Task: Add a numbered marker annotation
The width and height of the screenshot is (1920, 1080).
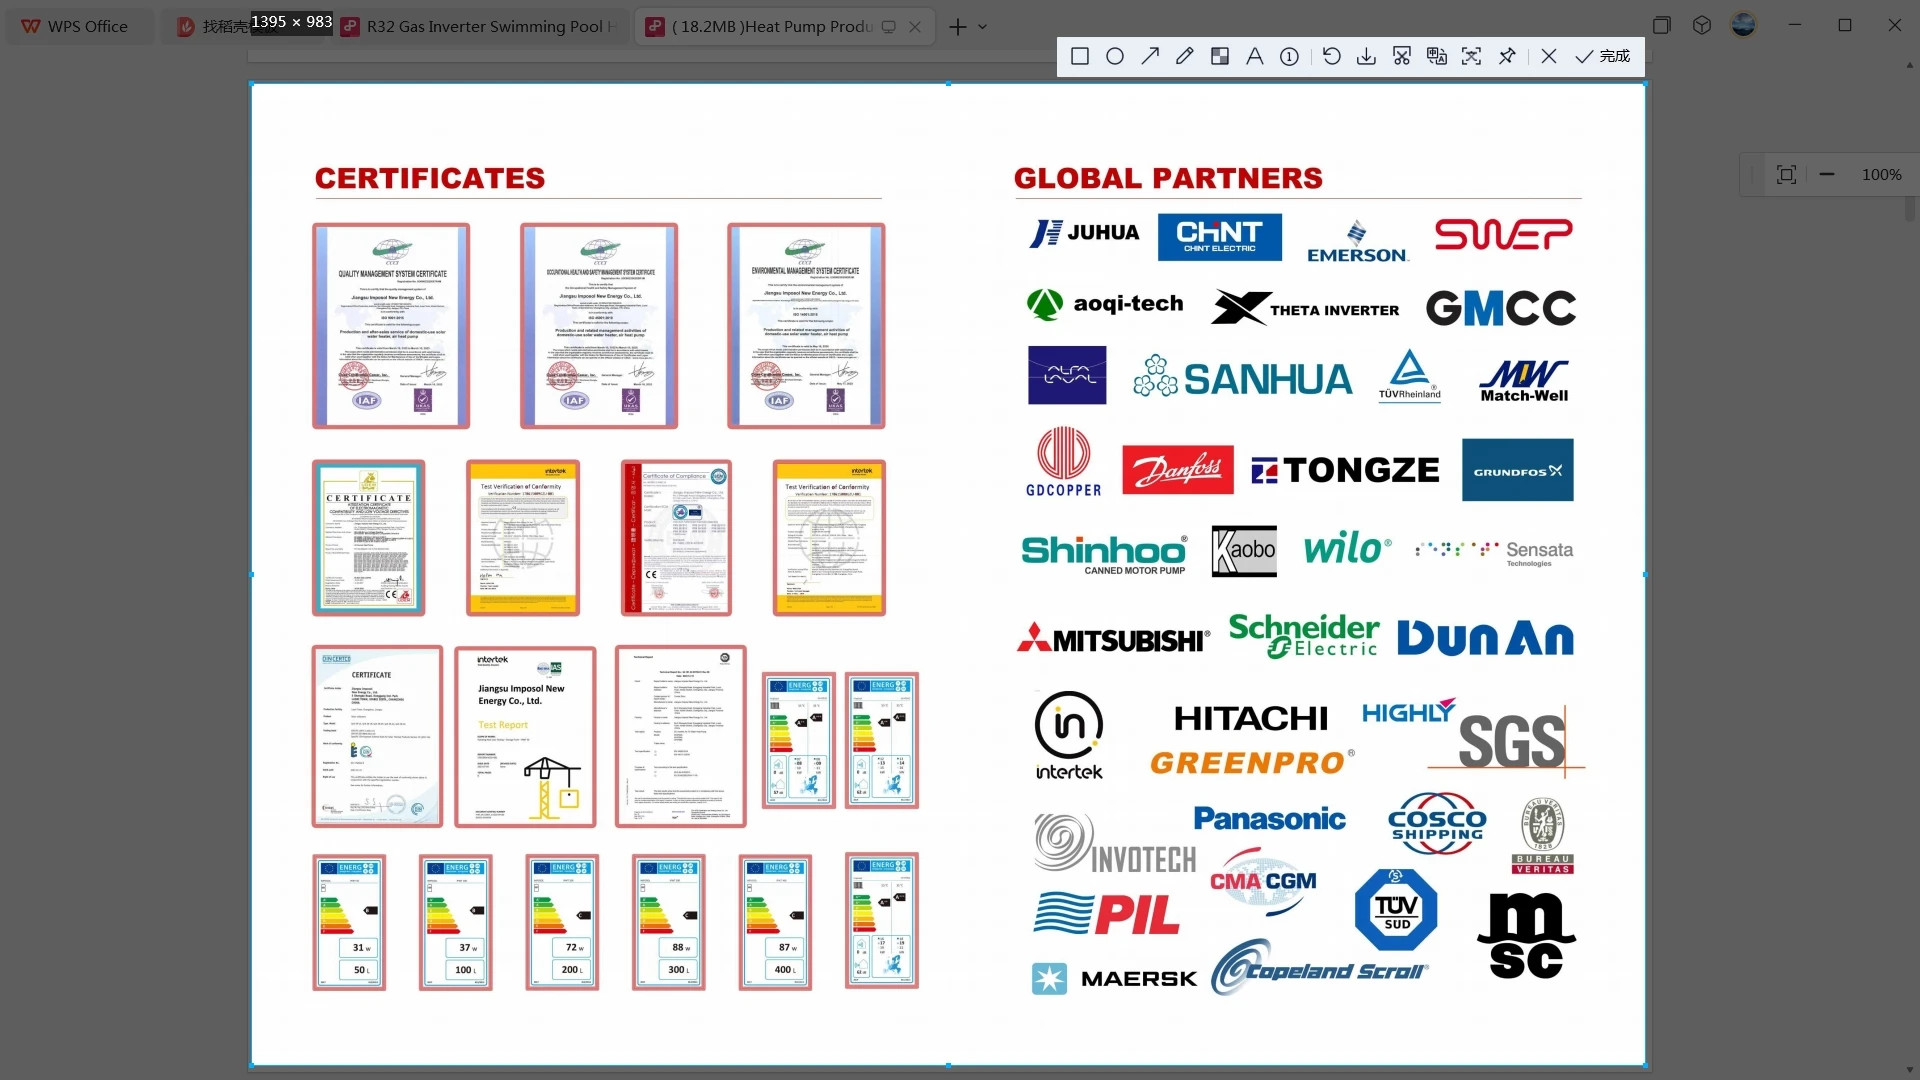Action: tap(1290, 56)
